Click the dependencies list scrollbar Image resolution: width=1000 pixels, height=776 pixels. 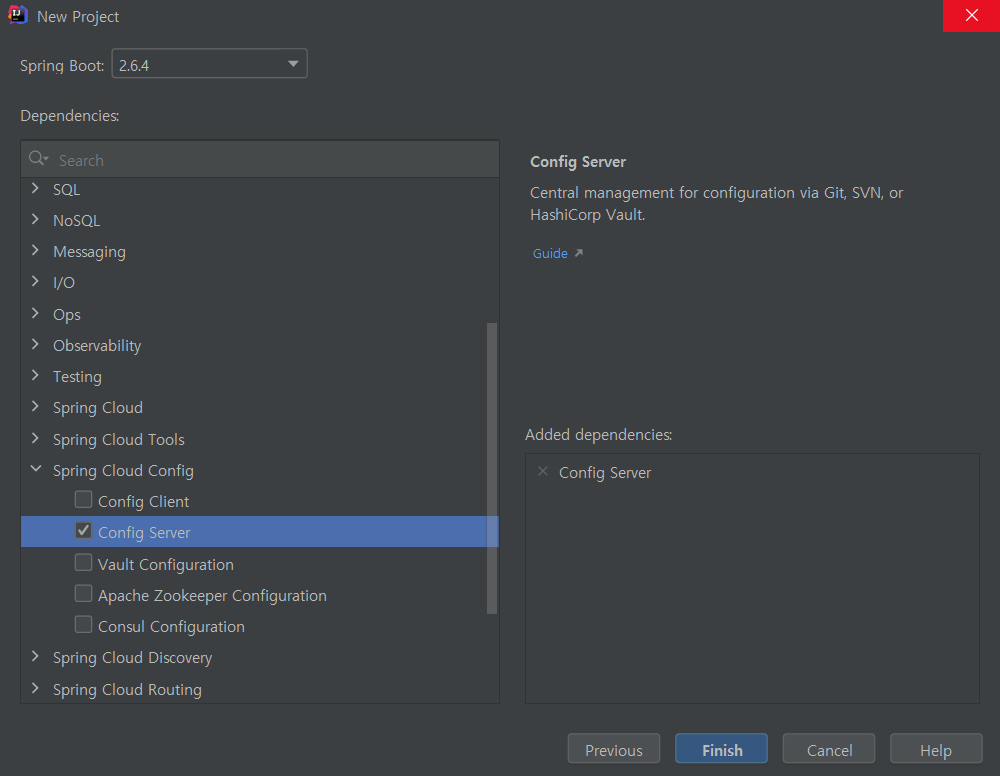(x=492, y=468)
